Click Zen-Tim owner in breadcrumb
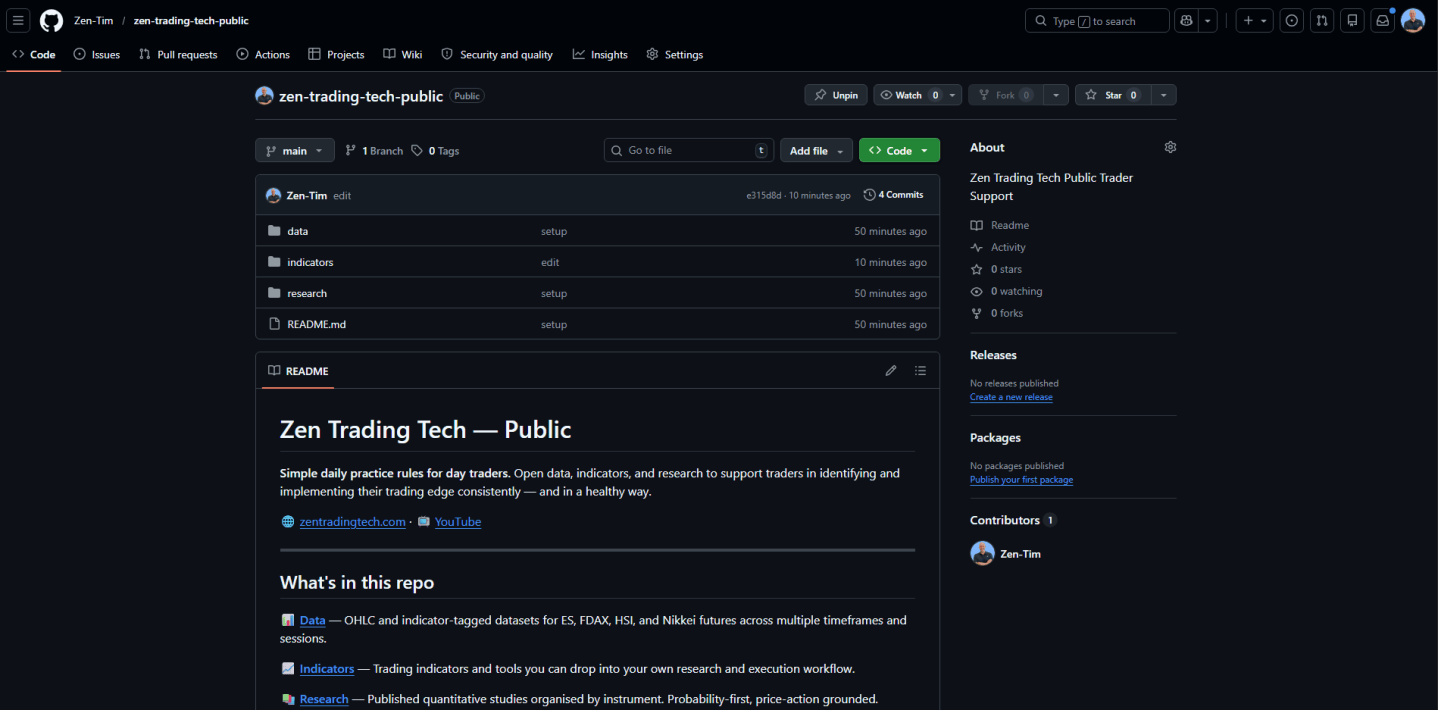The height and width of the screenshot is (710, 1438). 93,21
